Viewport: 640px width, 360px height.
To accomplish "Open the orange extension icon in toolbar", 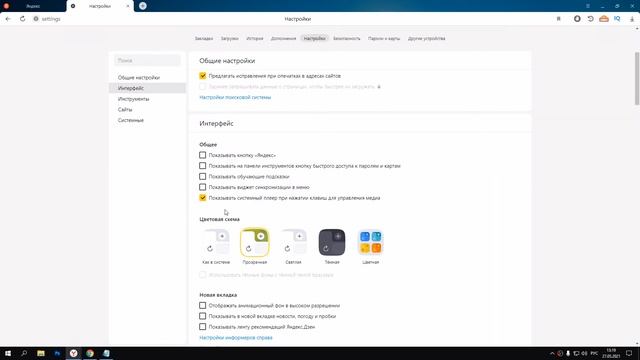I will click(x=604, y=19).
